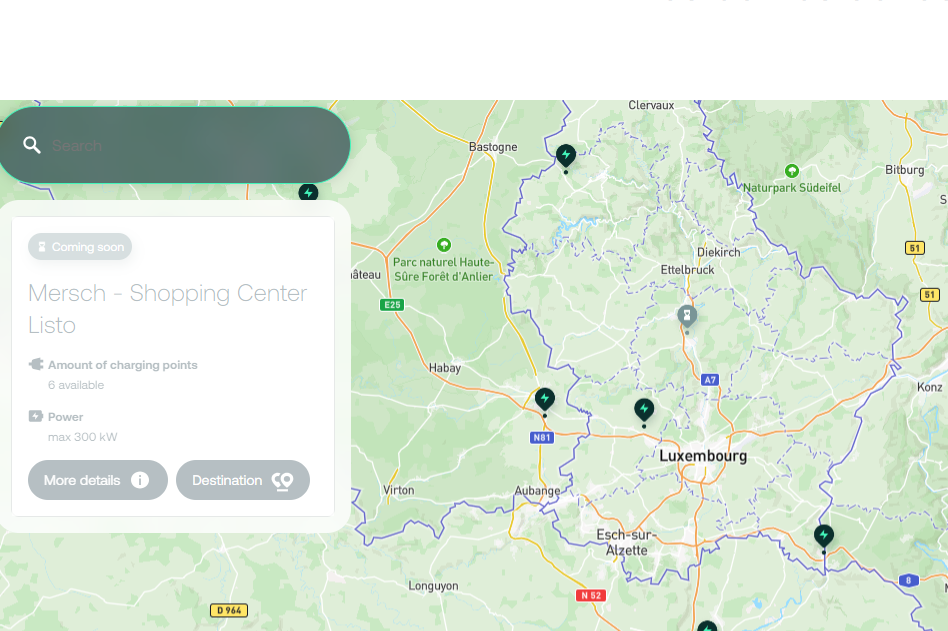Open More details for Mersch station
The height and width of the screenshot is (631, 948).
(97, 480)
